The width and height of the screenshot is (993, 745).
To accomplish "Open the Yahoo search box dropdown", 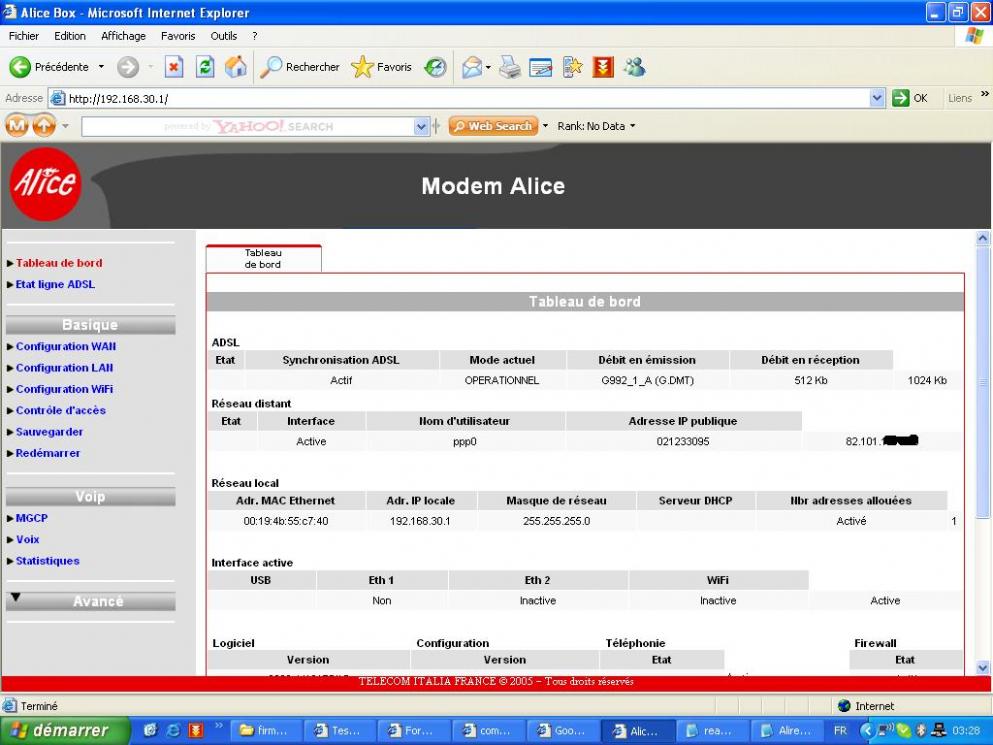I will coord(421,126).
